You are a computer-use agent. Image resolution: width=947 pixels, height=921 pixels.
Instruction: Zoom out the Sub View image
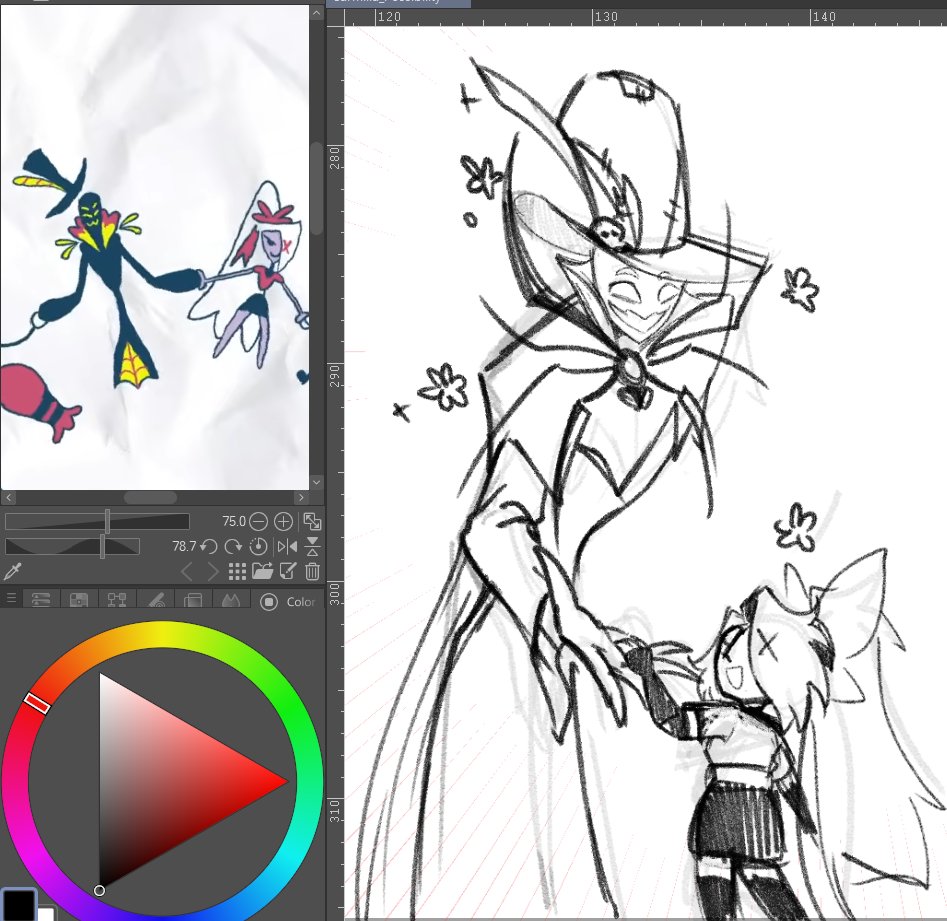coord(258,521)
